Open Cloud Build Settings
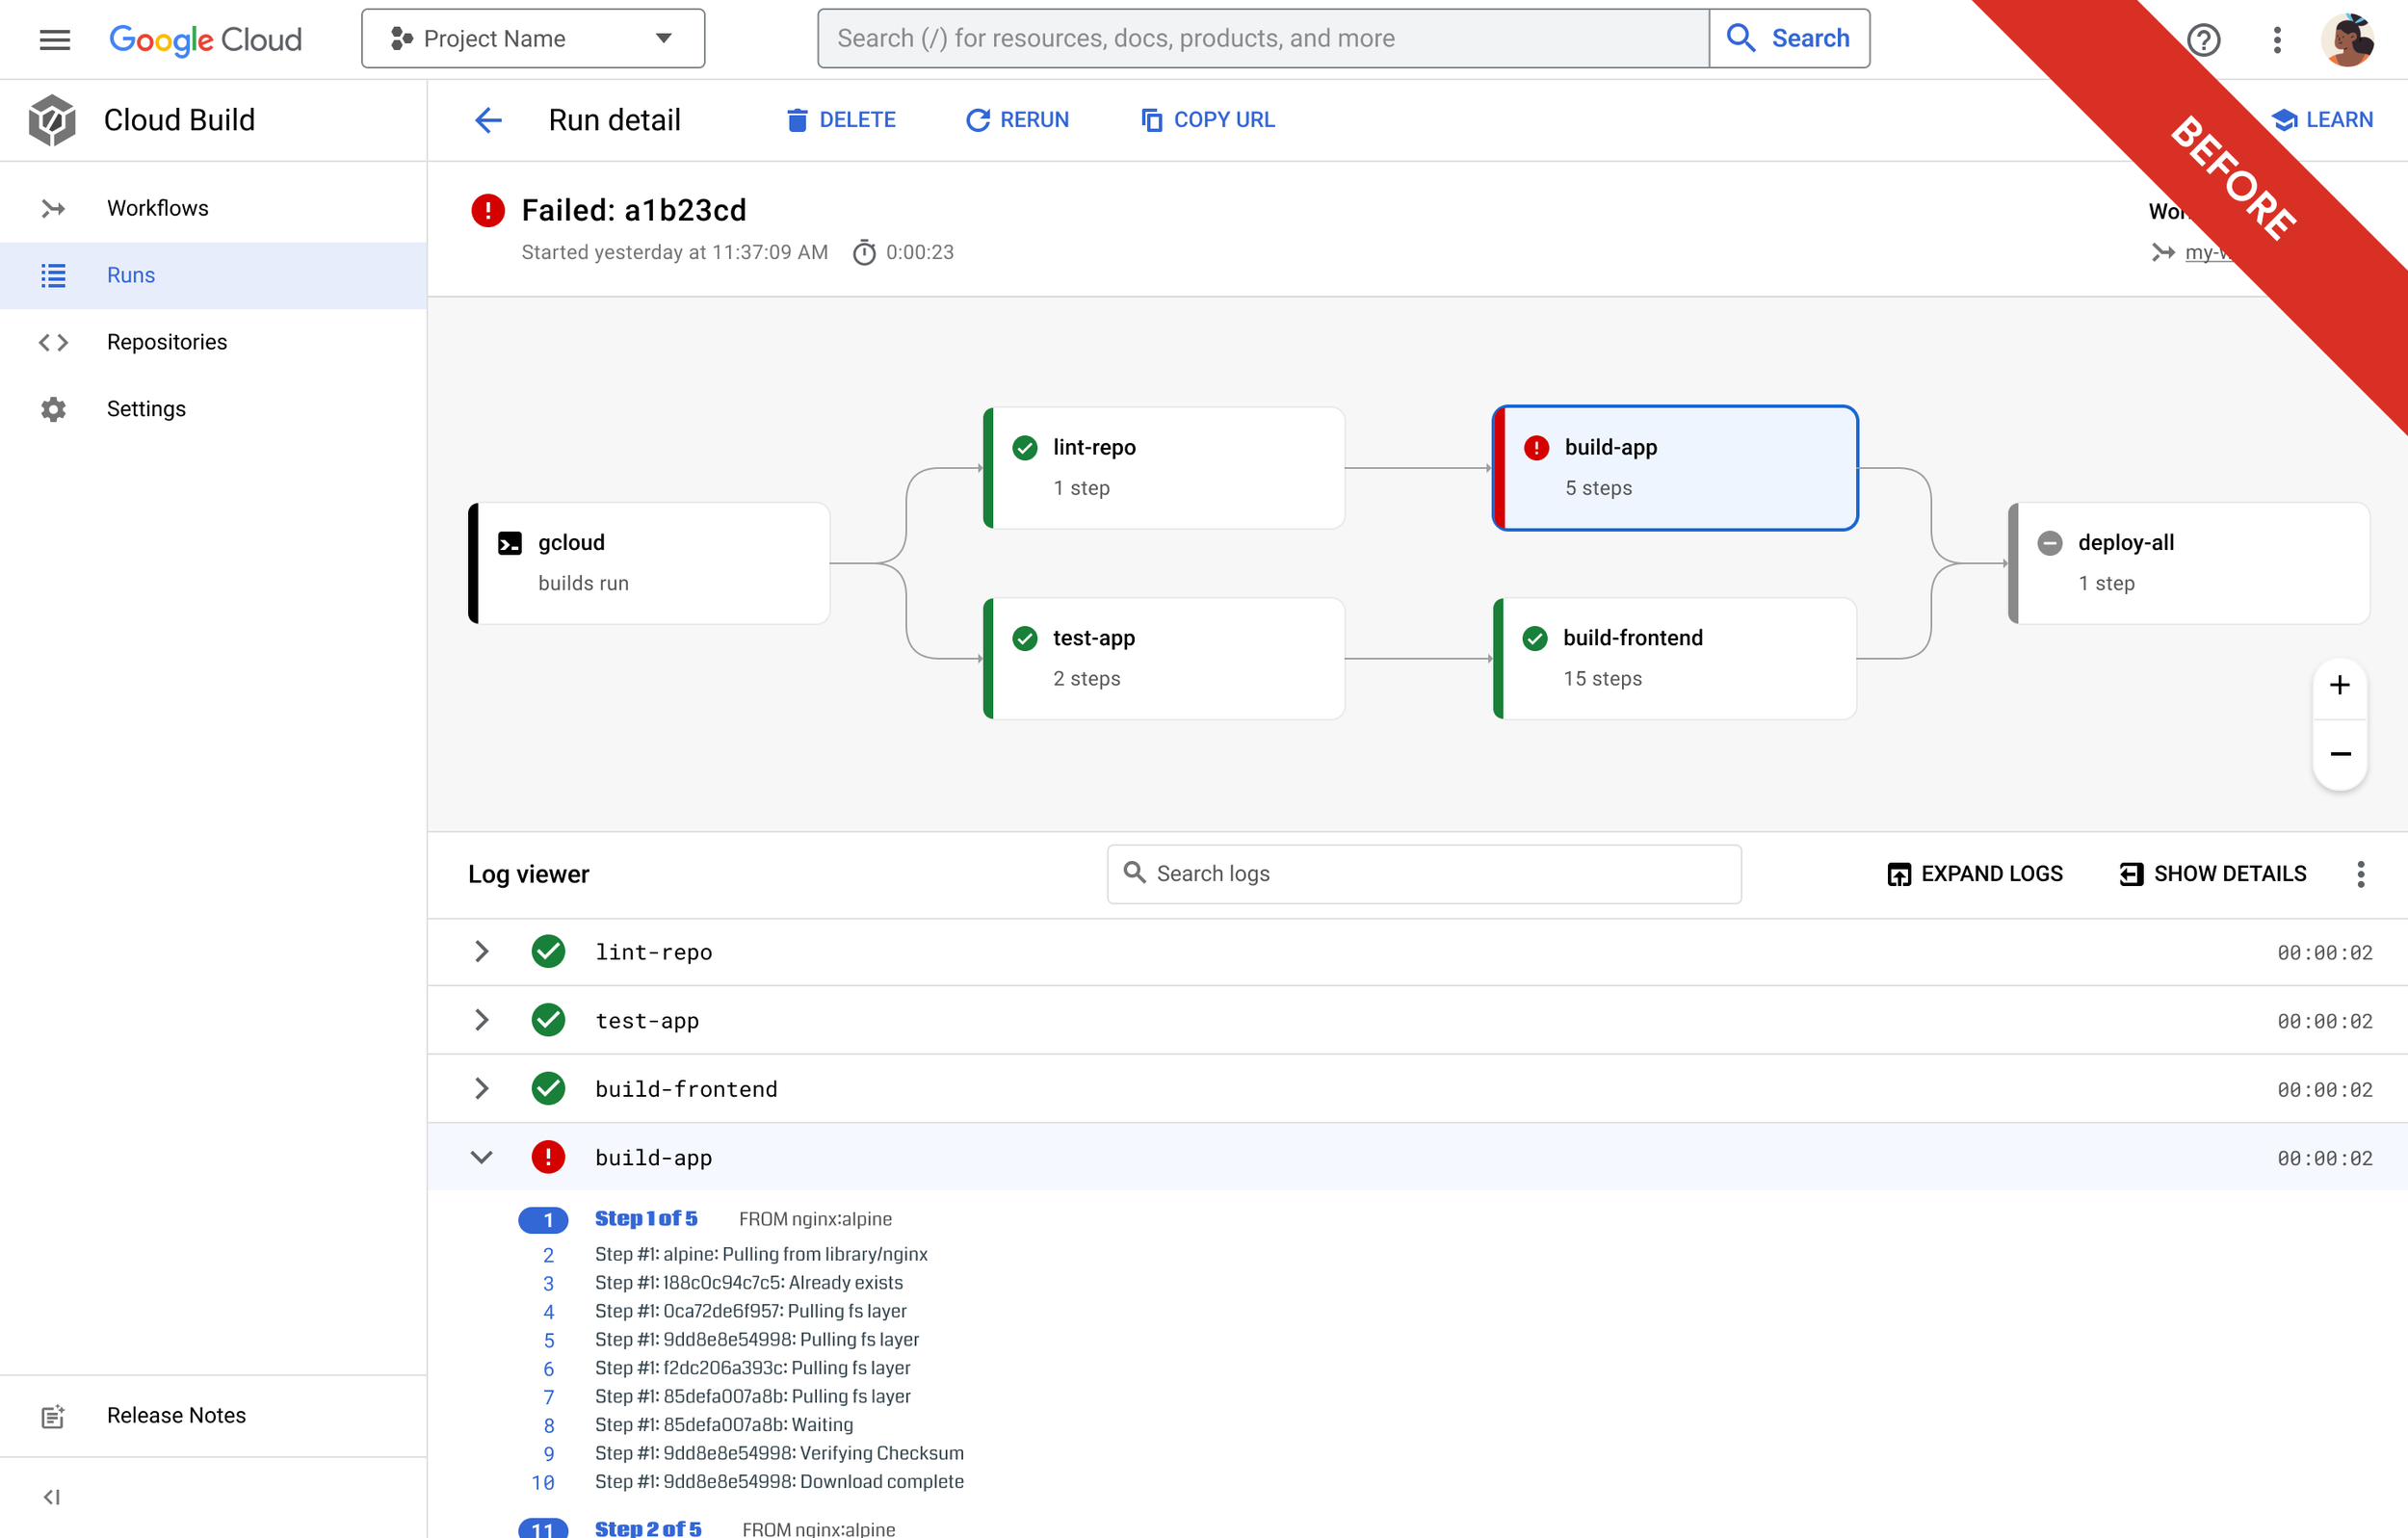The width and height of the screenshot is (2408, 1538). pos(146,408)
